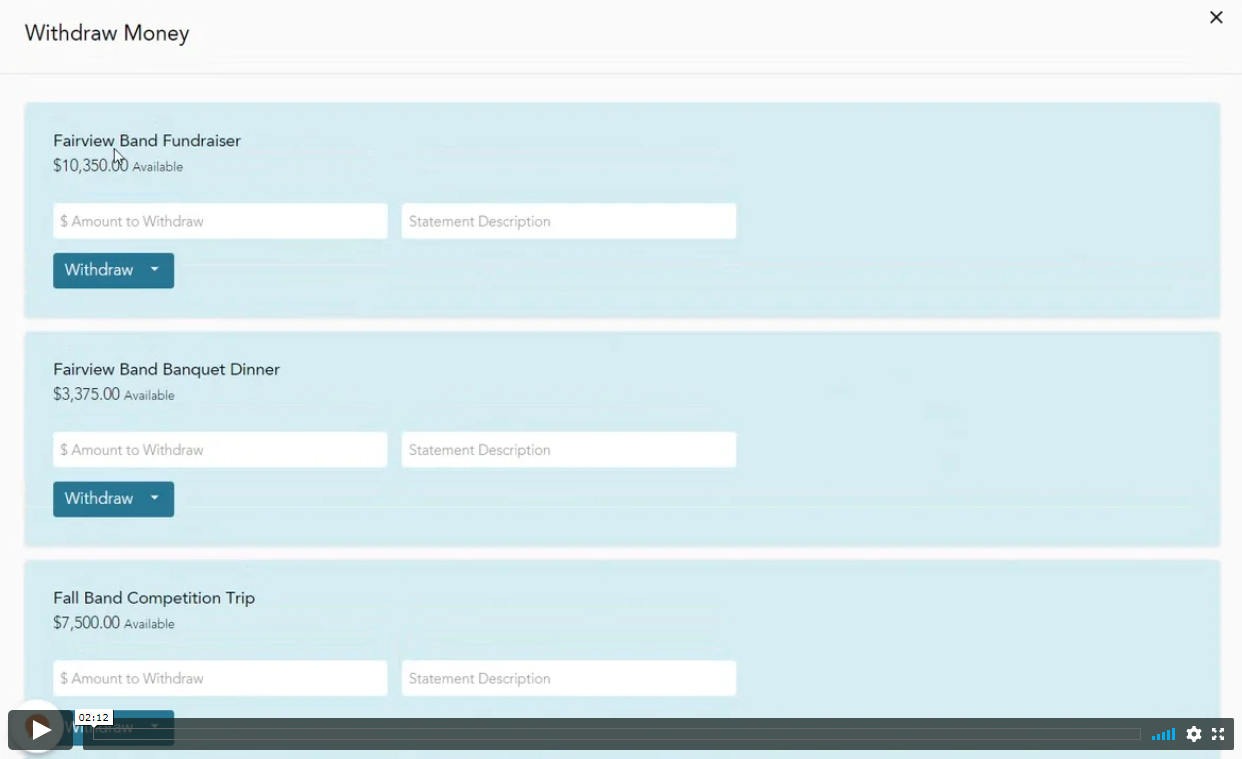Close the Withdraw Money dialog
The width and height of the screenshot is (1242, 759).
1216,18
